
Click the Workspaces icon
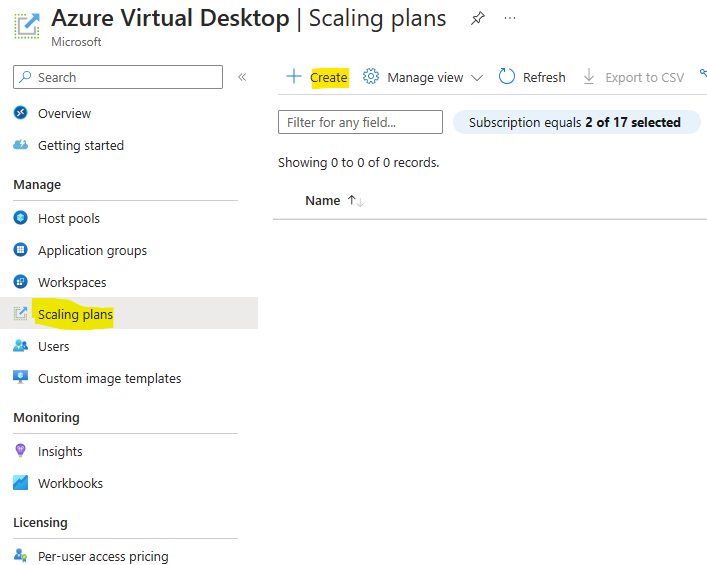click(x=20, y=282)
